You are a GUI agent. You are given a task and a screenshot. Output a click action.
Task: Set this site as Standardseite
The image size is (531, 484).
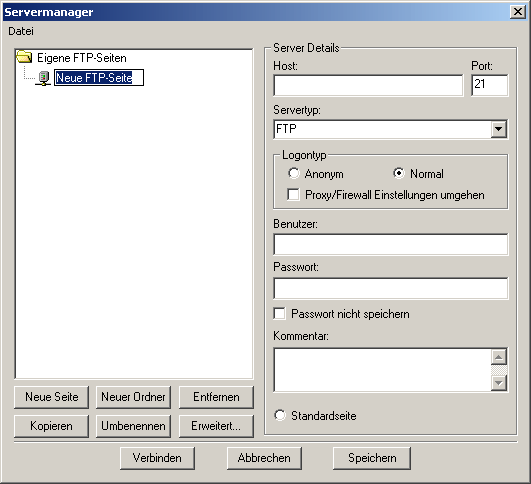coord(280,415)
